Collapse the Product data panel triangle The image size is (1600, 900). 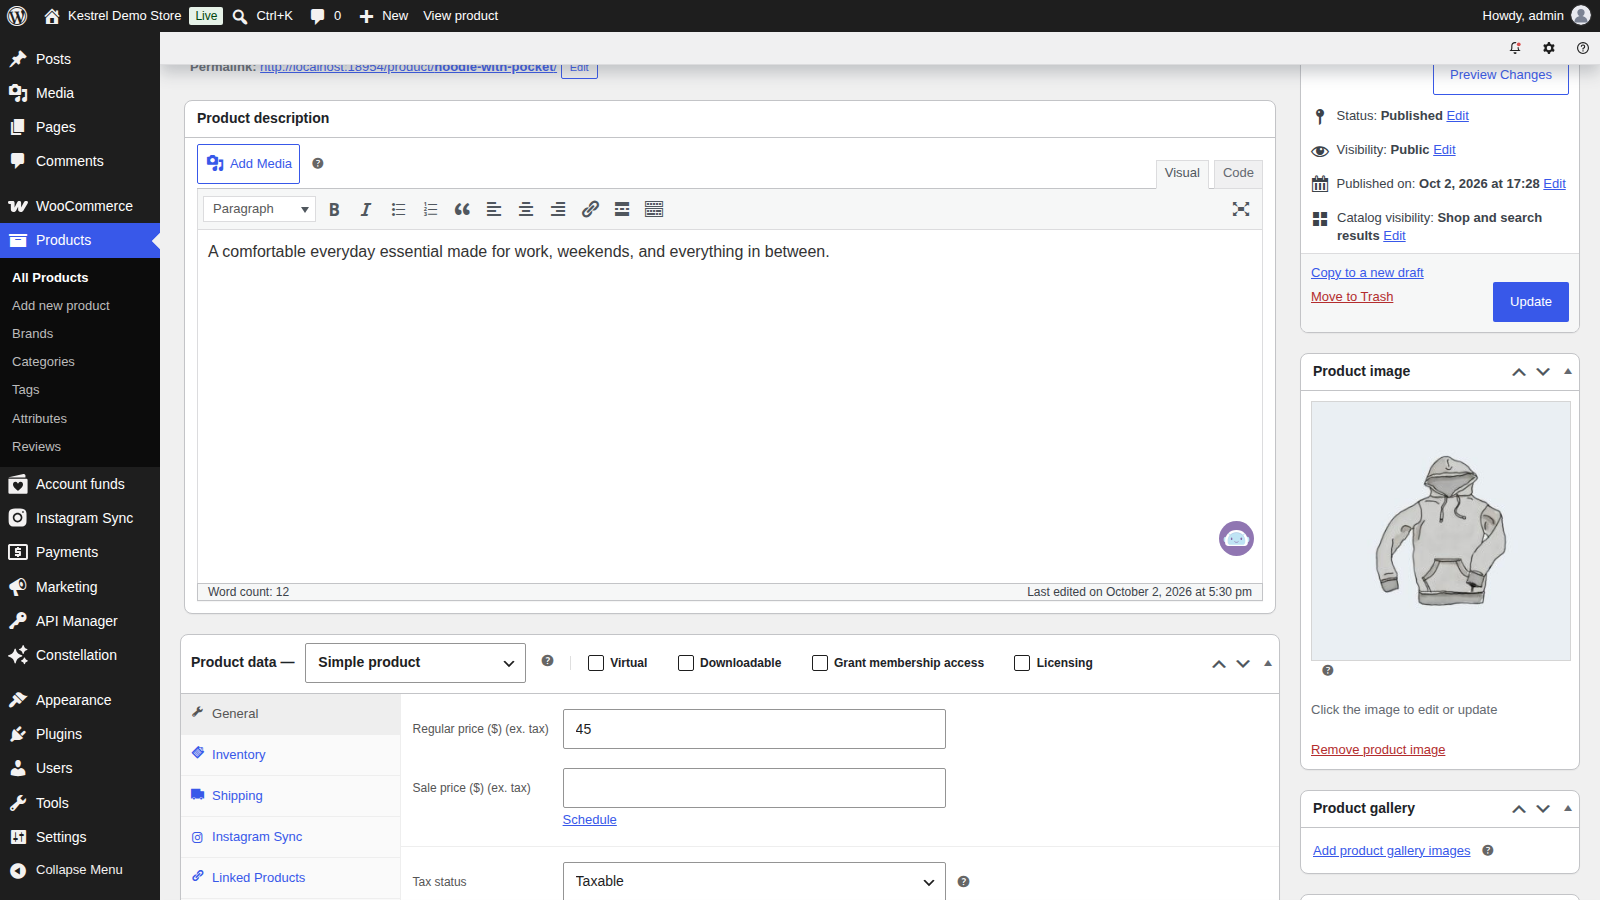tap(1268, 663)
